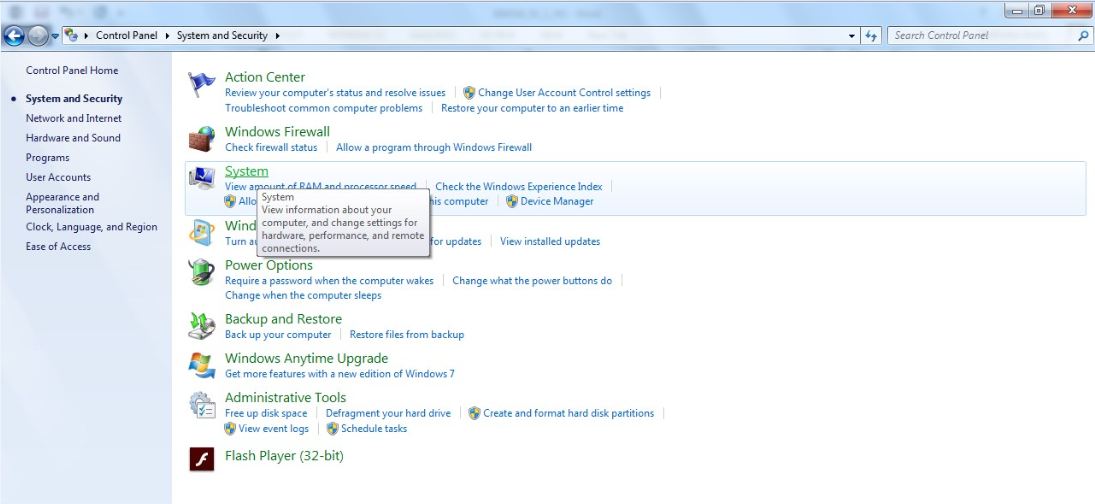Image resolution: width=1095 pixels, height=504 pixels.
Task: Click the Action Center heading
Action: [265, 77]
